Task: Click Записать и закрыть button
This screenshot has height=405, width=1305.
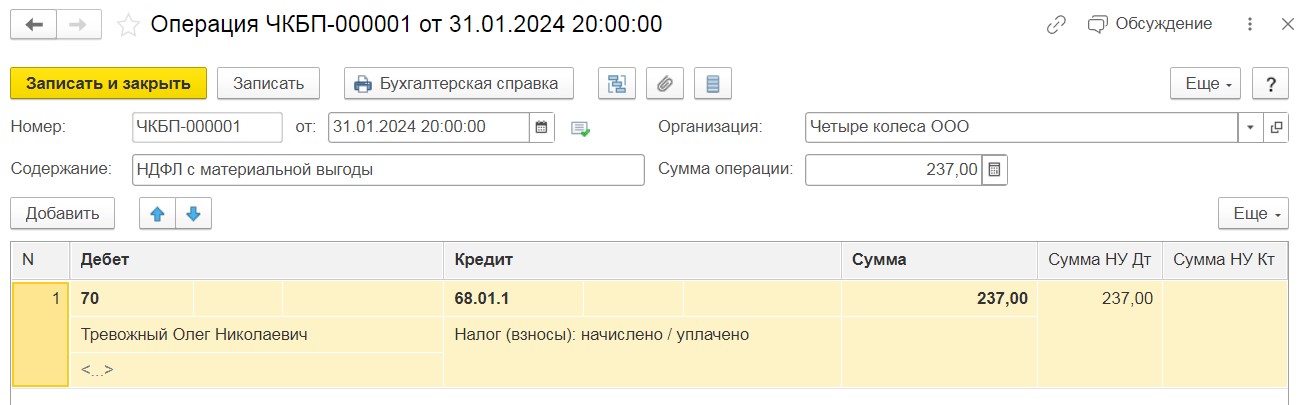Action: point(108,84)
